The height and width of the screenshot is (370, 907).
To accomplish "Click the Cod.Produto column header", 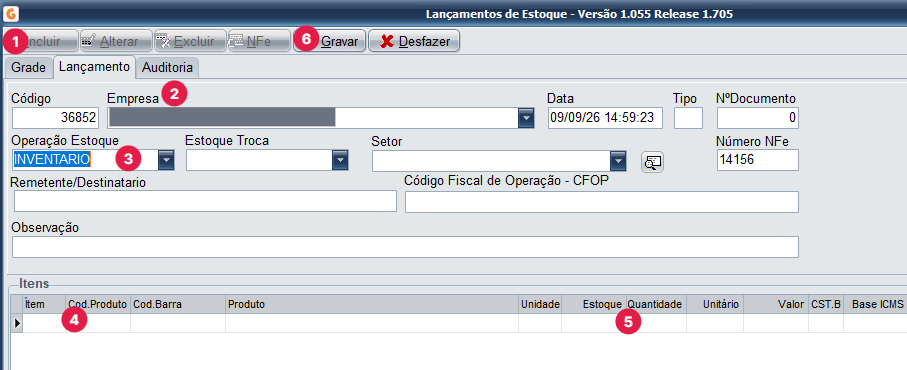I will [x=98, y=304].
